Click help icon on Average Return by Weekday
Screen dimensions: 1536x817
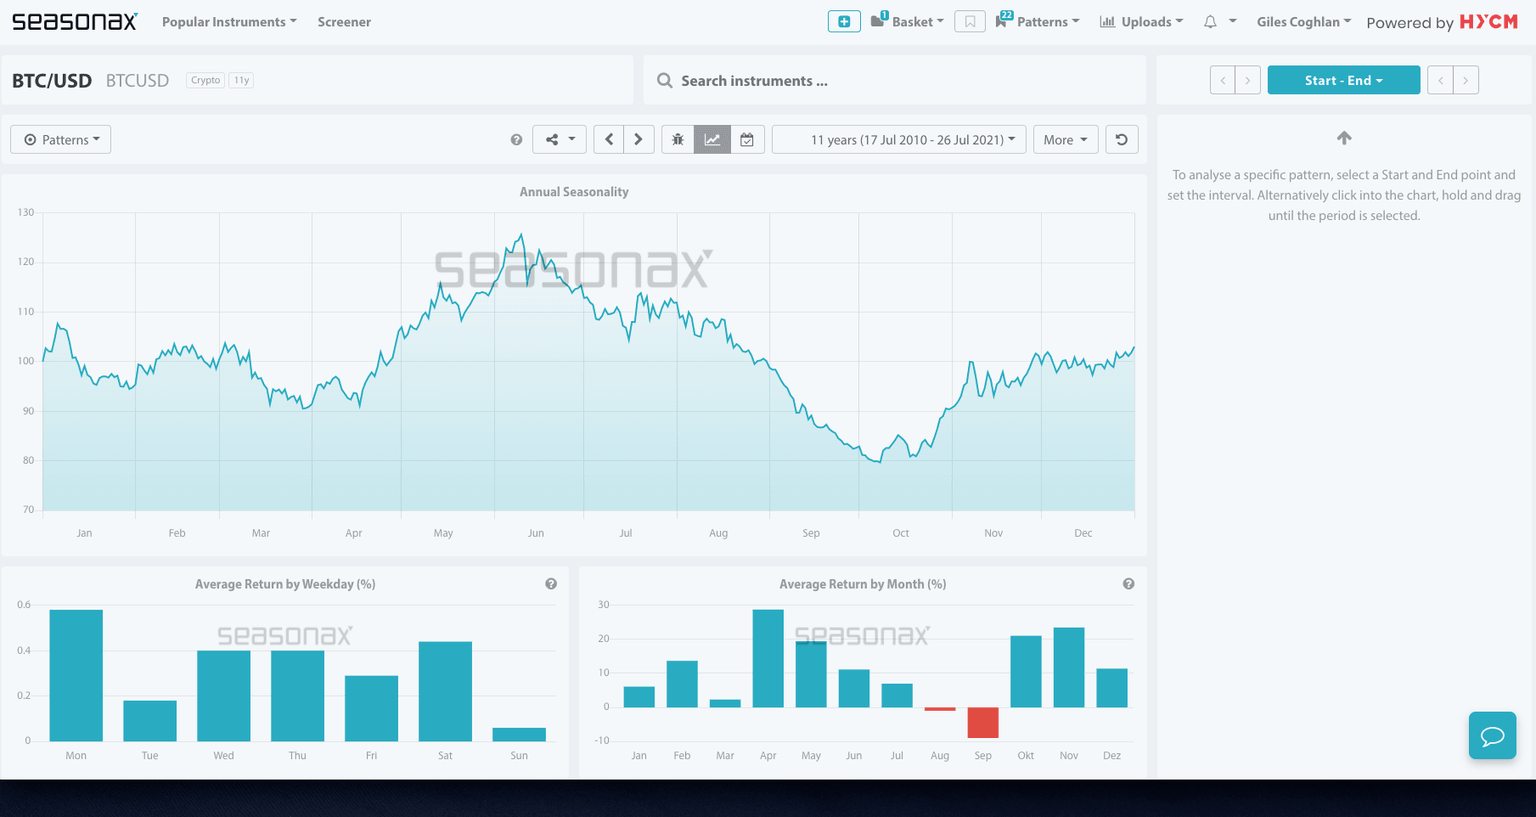pyautogui.click(x=551, y=584)
